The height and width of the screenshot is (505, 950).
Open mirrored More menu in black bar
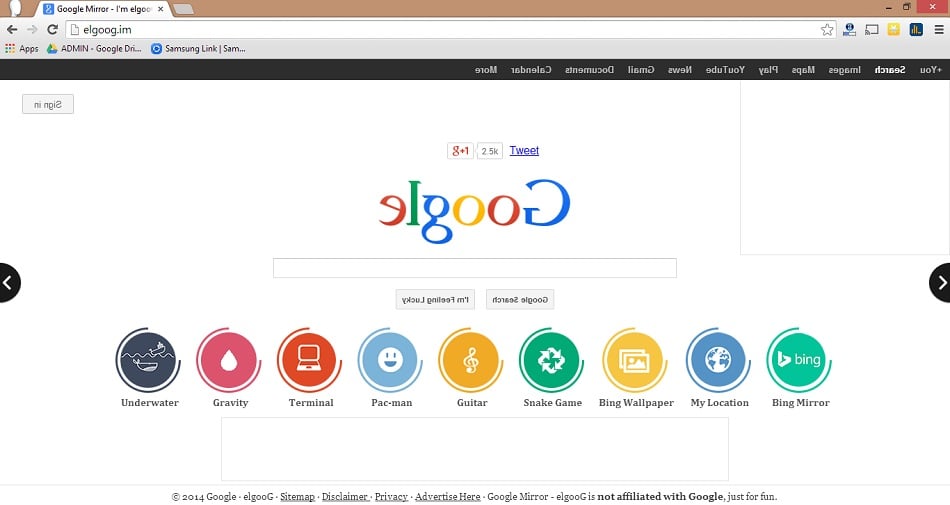point(486,70)
